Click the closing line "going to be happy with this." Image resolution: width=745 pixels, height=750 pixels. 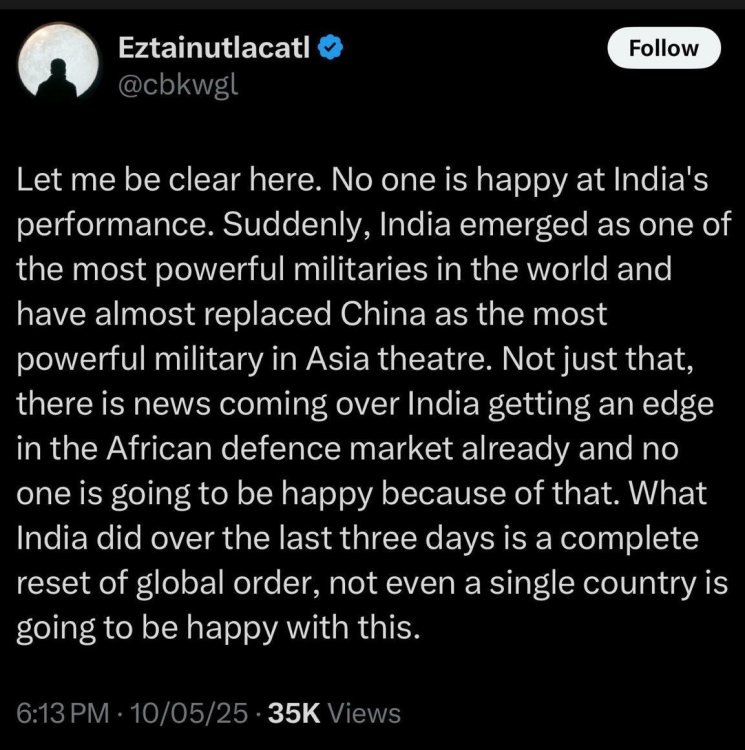218,628
